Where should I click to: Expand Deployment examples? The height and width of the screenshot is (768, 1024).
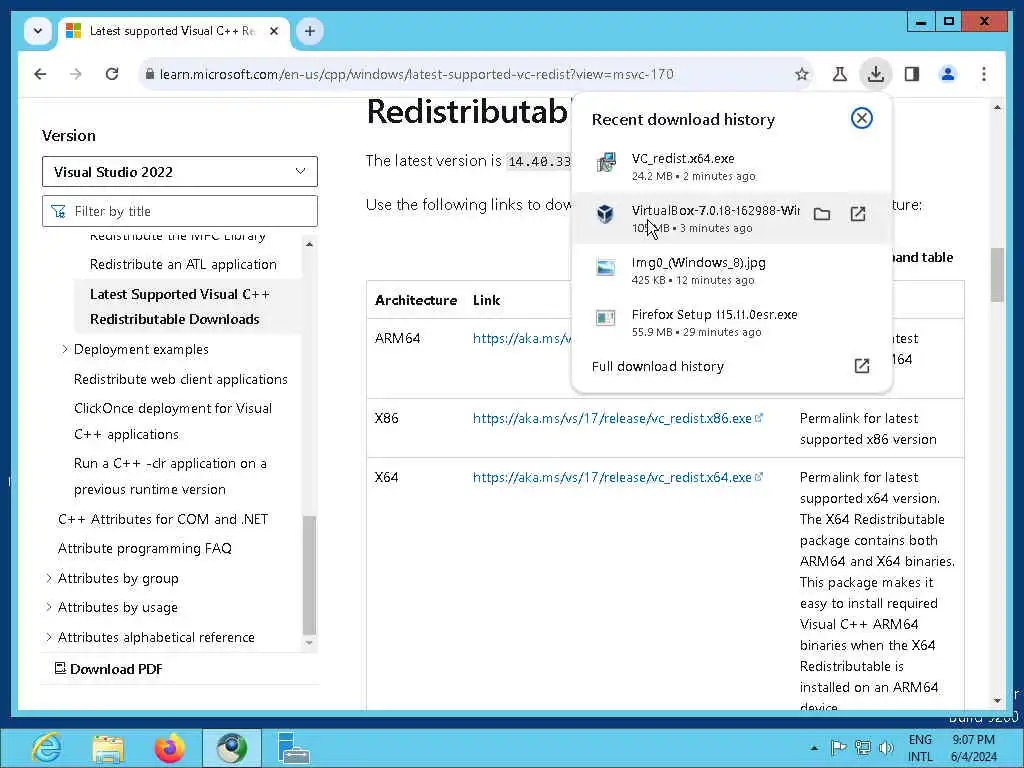(x=64, y=349)
